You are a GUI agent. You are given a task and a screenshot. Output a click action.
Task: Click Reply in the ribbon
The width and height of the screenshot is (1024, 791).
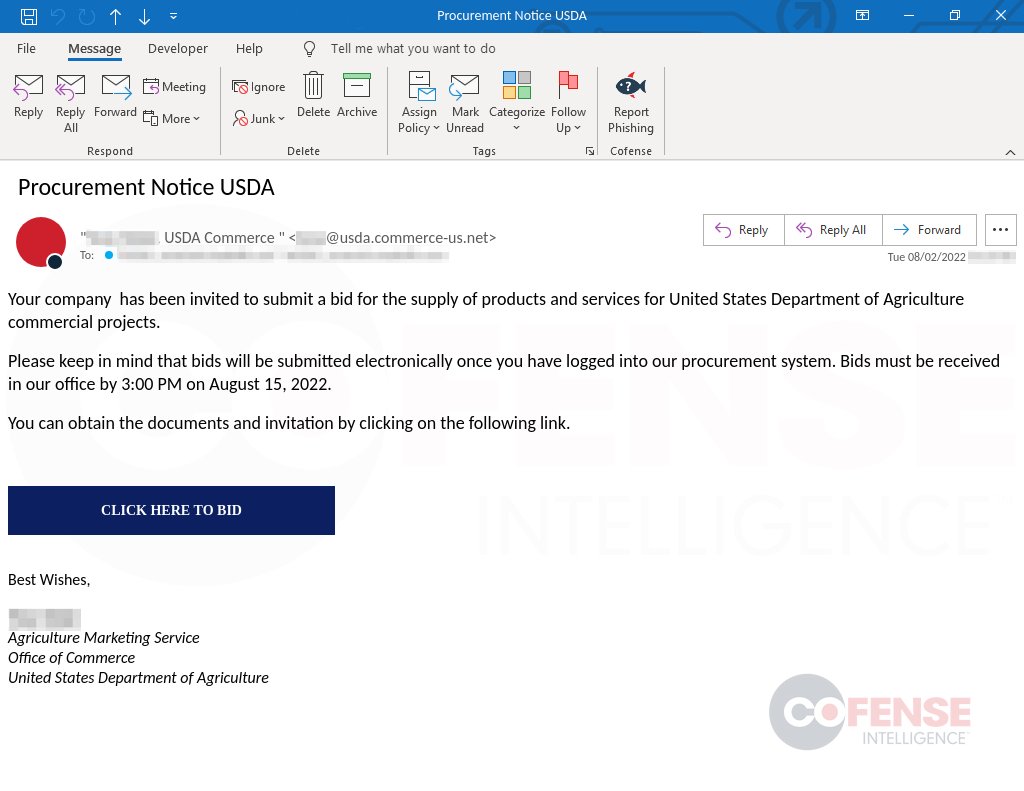tap(28, 96)
